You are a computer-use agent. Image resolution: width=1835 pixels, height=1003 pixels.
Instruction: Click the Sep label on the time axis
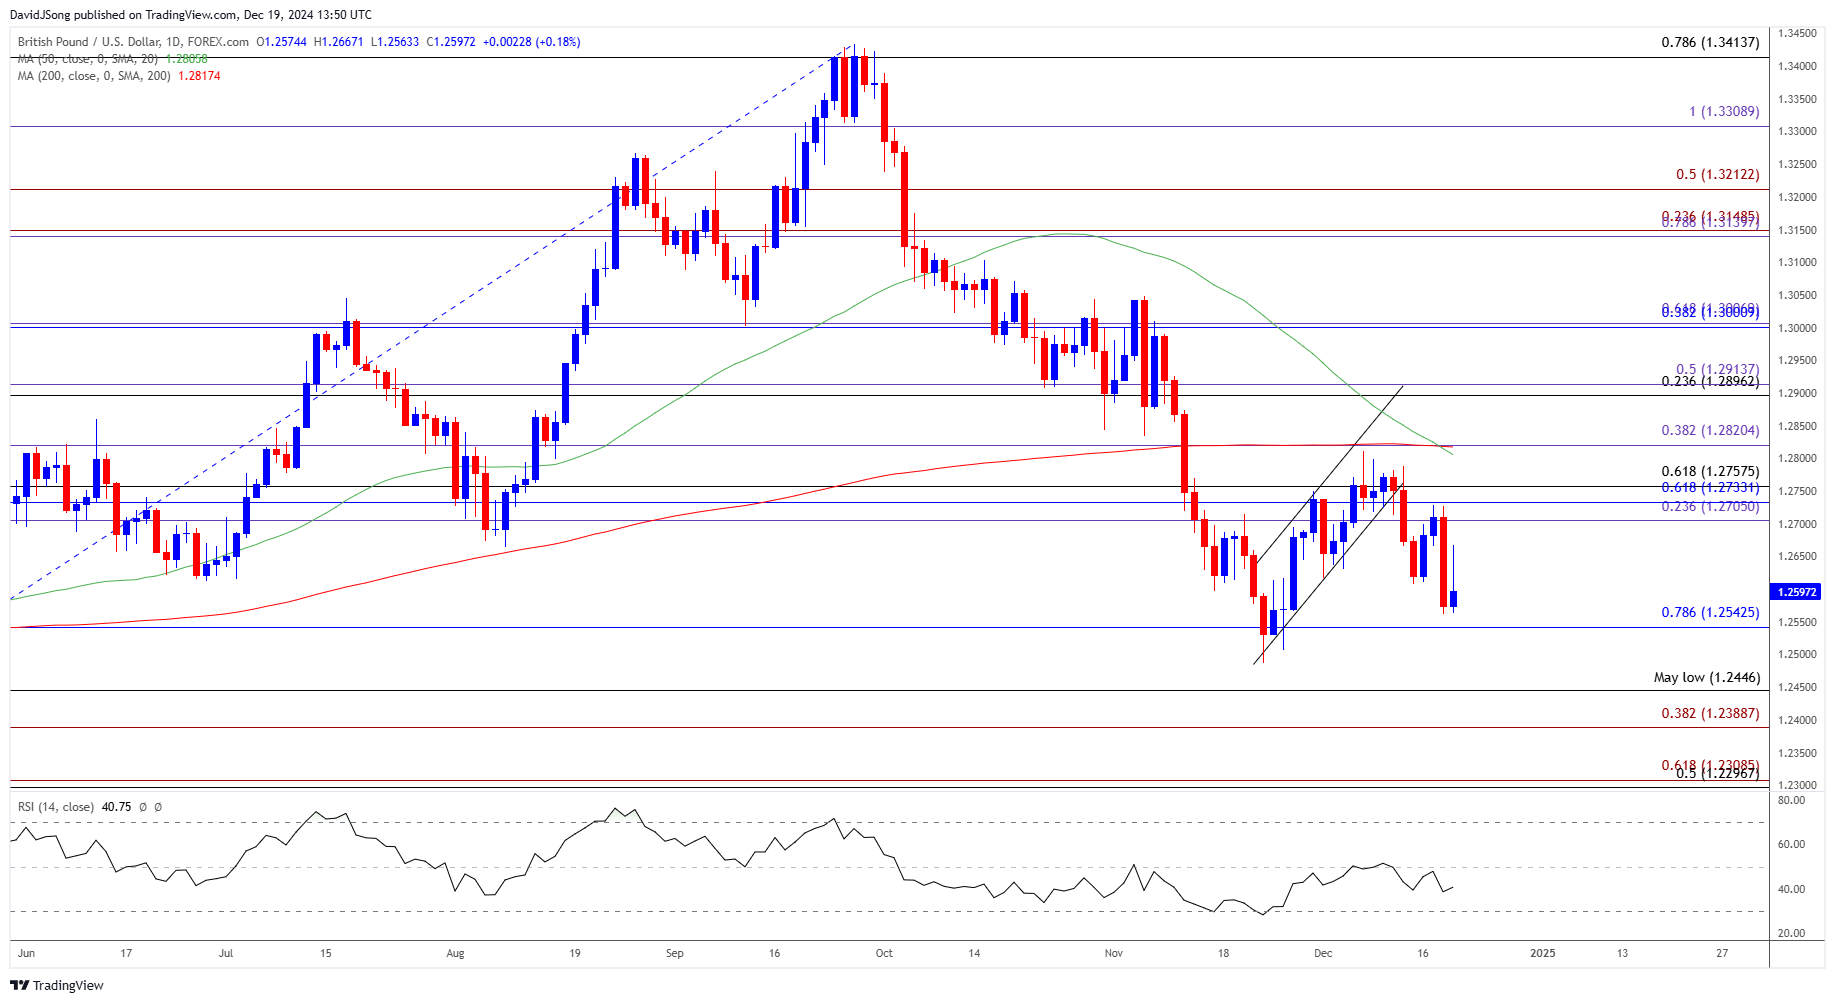tap(675, 953)
